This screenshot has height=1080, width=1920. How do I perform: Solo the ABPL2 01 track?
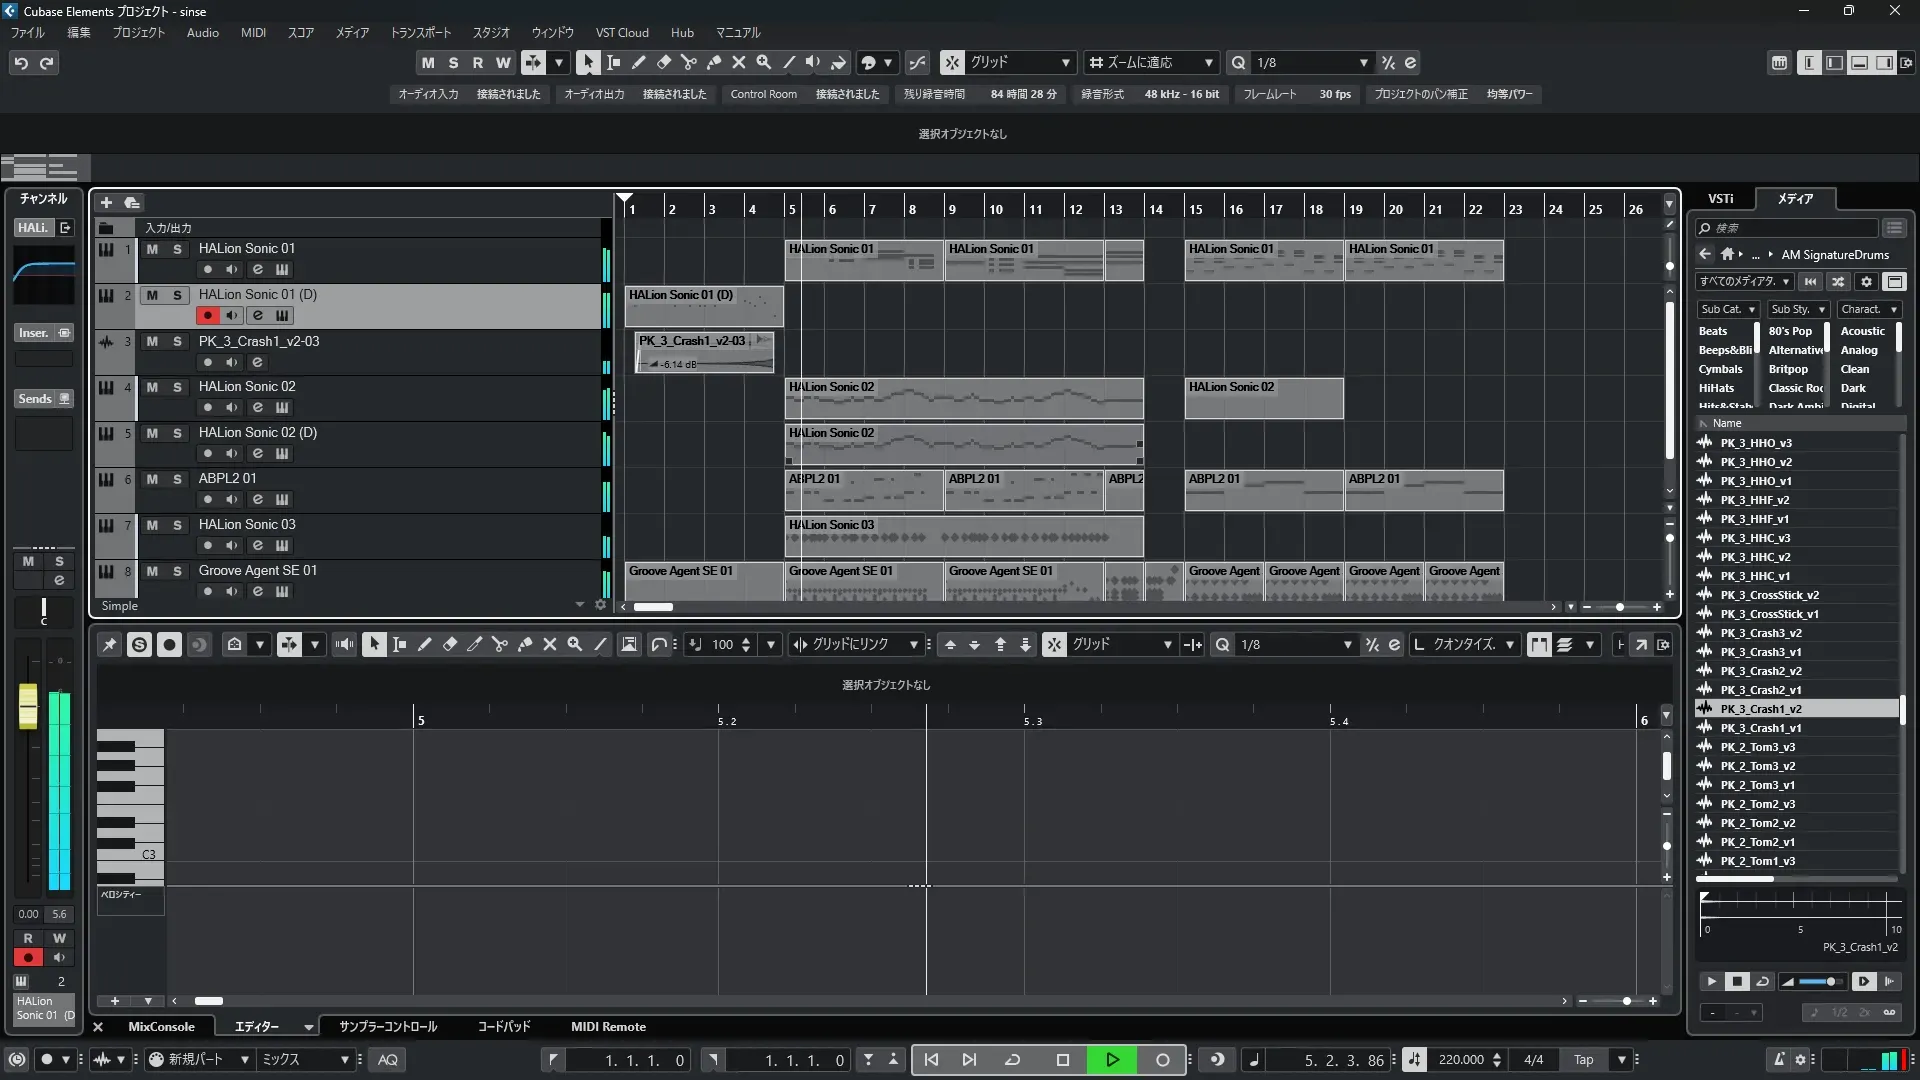coord(177,479)
